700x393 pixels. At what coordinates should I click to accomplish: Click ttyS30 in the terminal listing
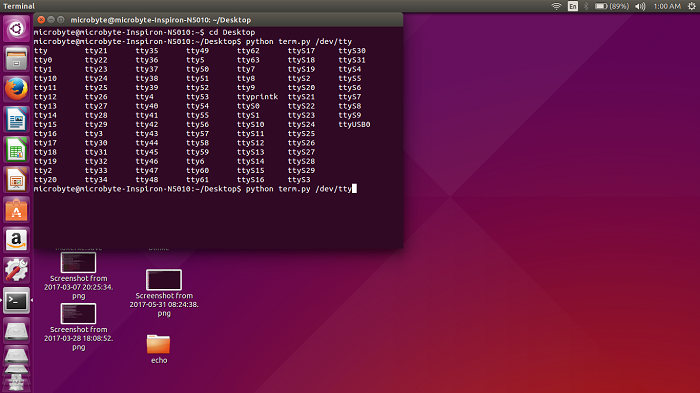pos(352,51)
